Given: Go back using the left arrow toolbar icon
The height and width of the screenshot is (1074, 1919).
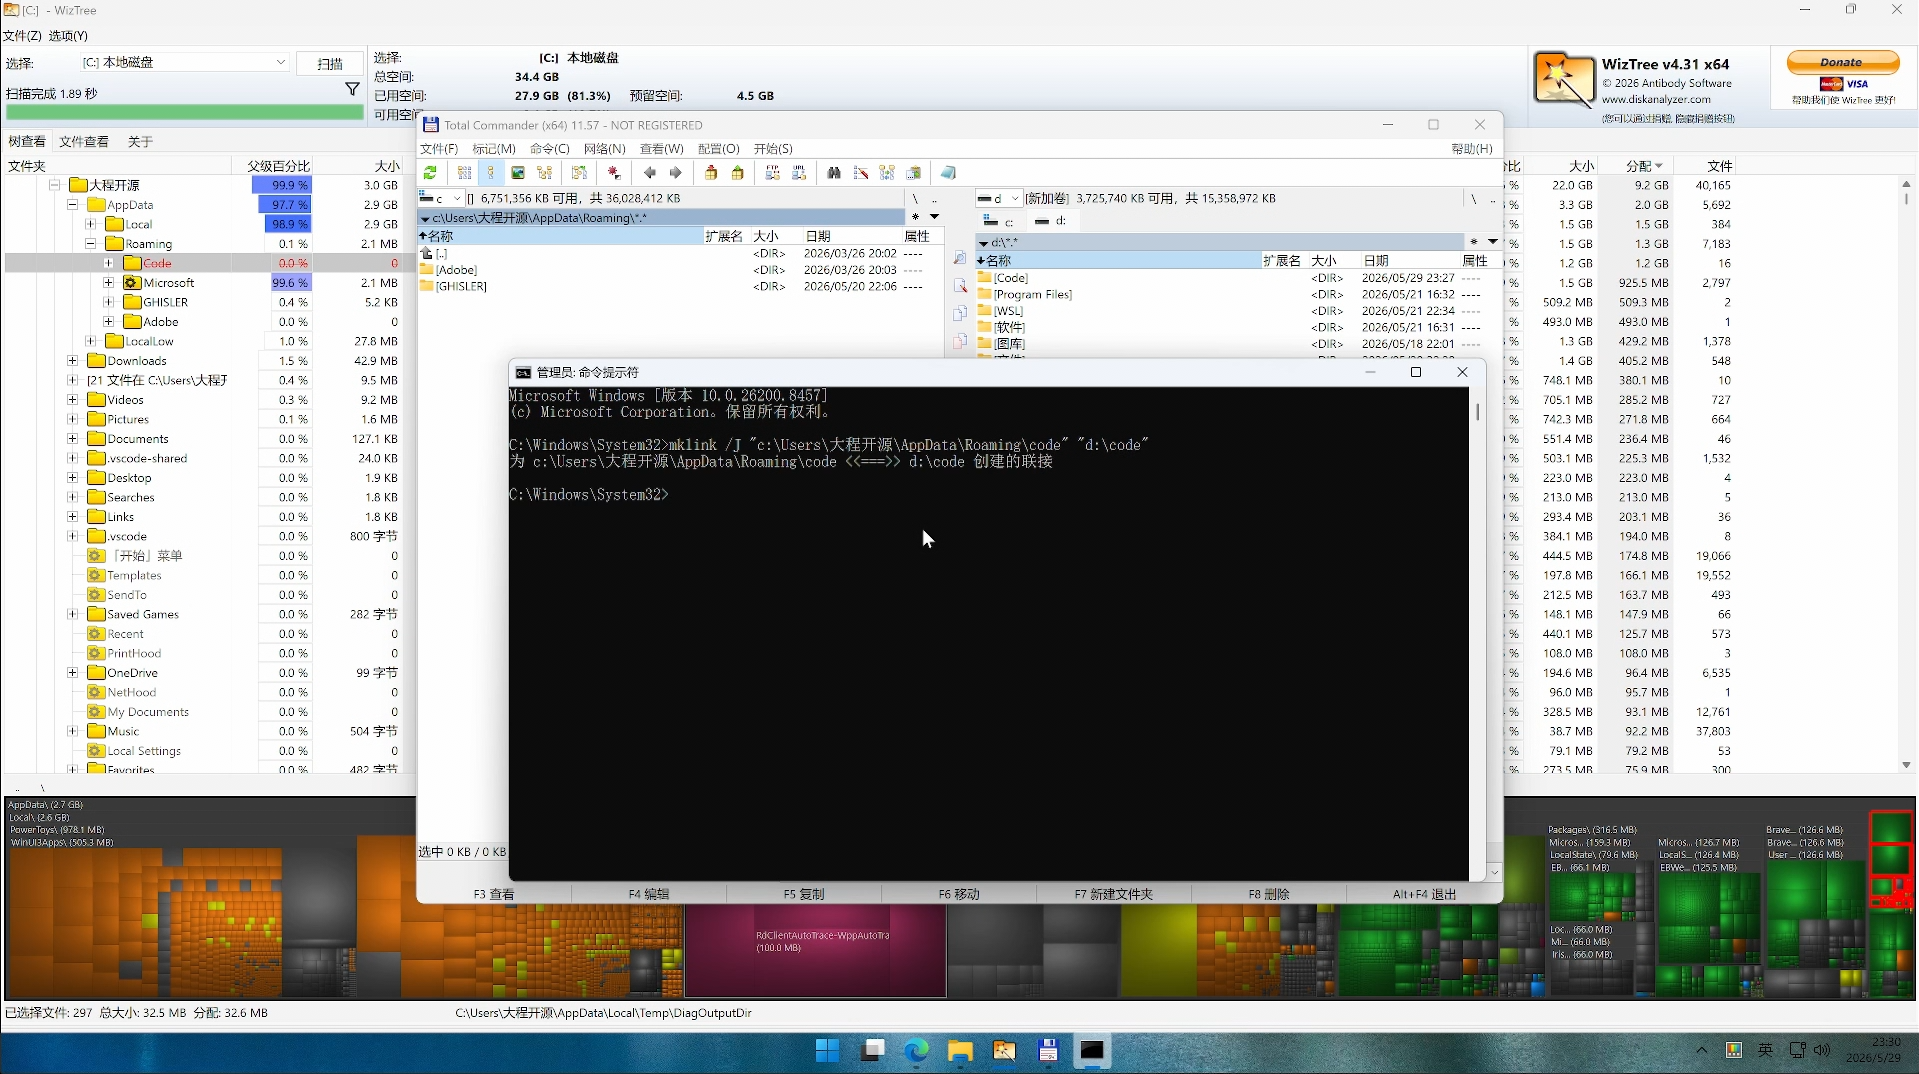Looking at the screenshot, I should pos(649,173).
